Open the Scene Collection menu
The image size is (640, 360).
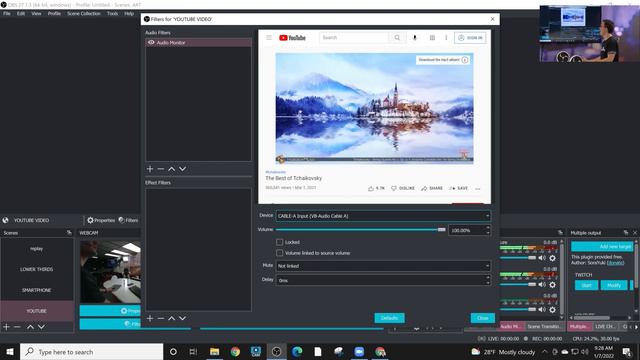click(x=84, y=13)
